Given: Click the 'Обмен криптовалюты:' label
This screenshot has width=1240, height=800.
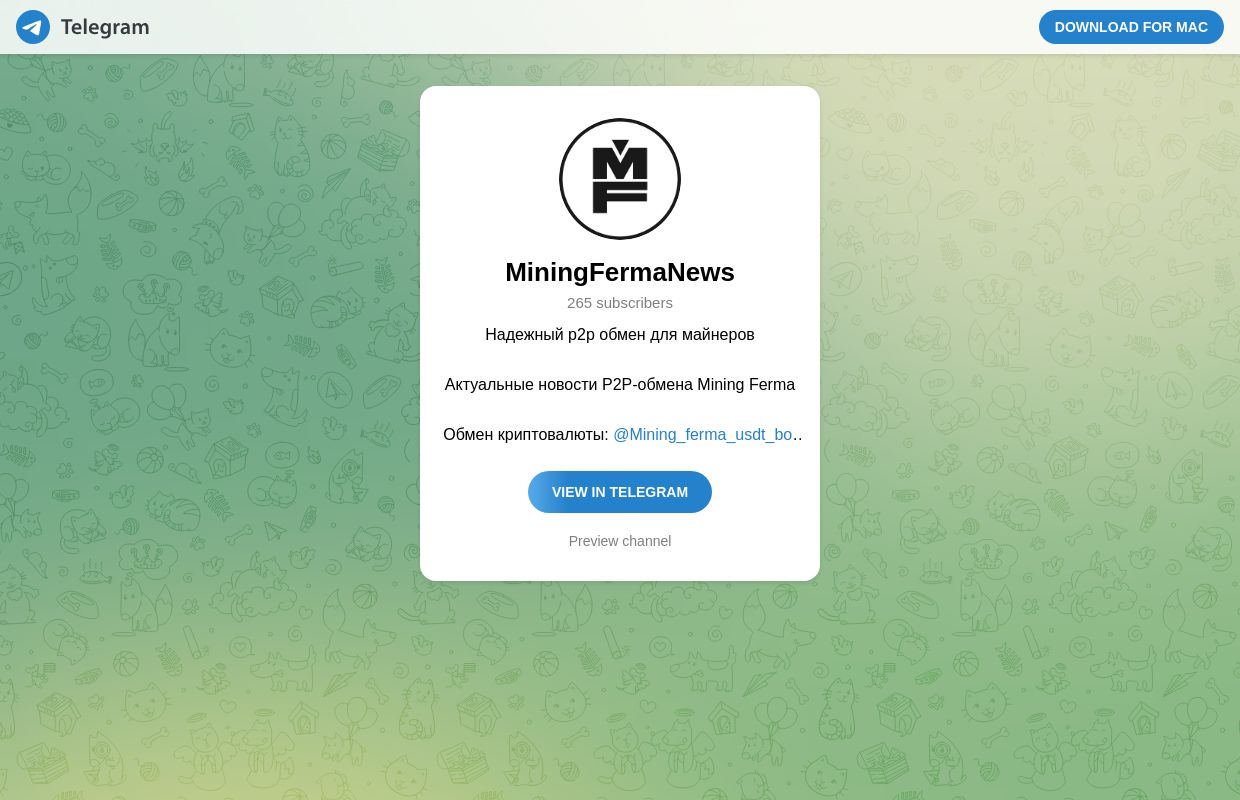Looking at the screenshot, I should 526,435.
